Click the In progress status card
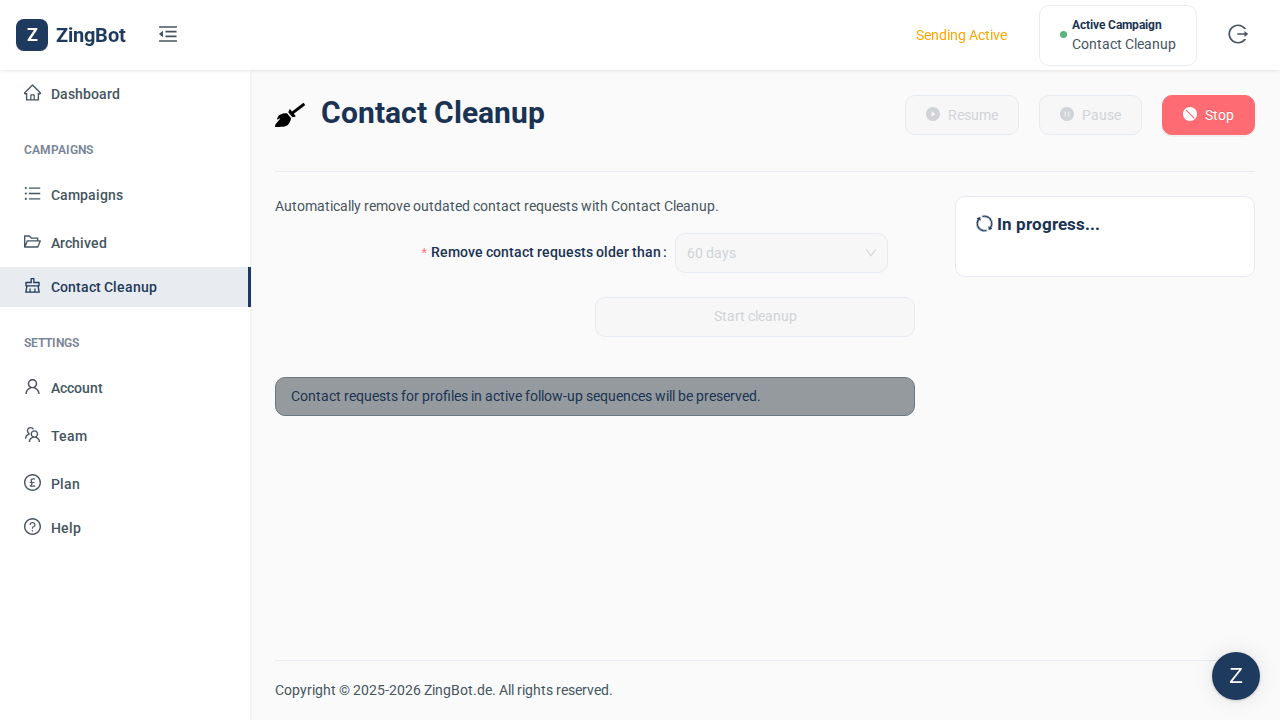 point(1105,236)
